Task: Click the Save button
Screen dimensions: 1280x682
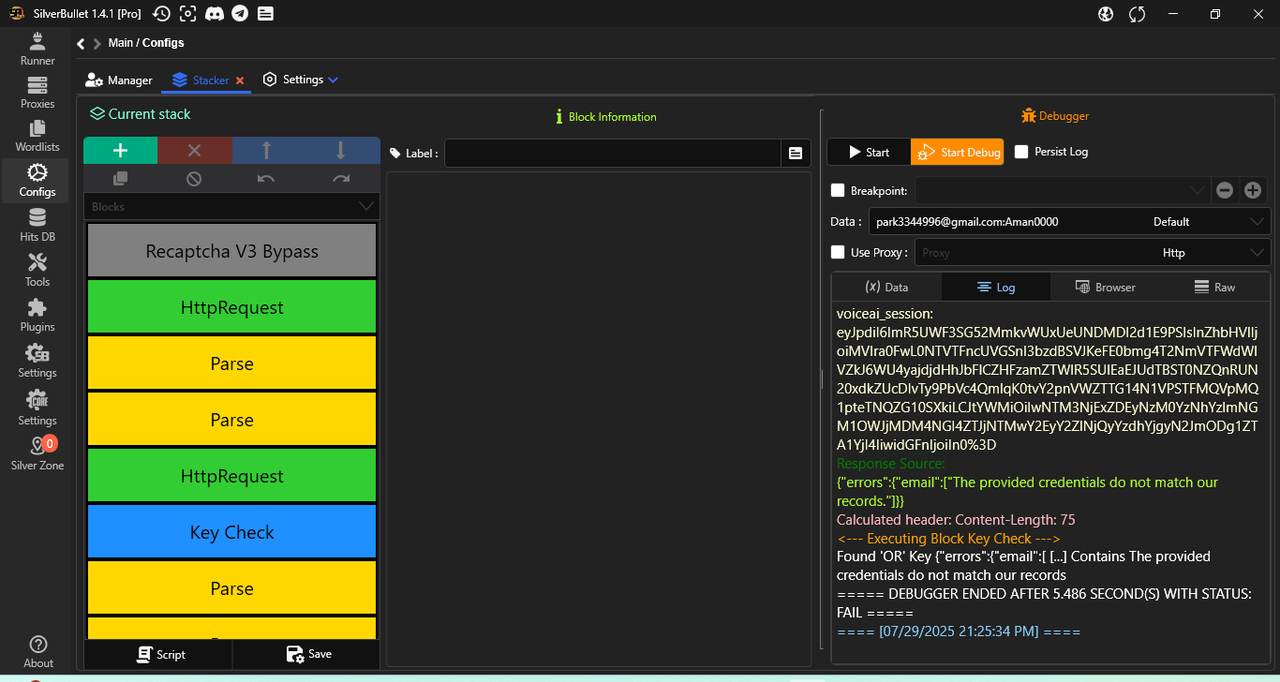Action: pyautogui.click(x=308, y=654)
